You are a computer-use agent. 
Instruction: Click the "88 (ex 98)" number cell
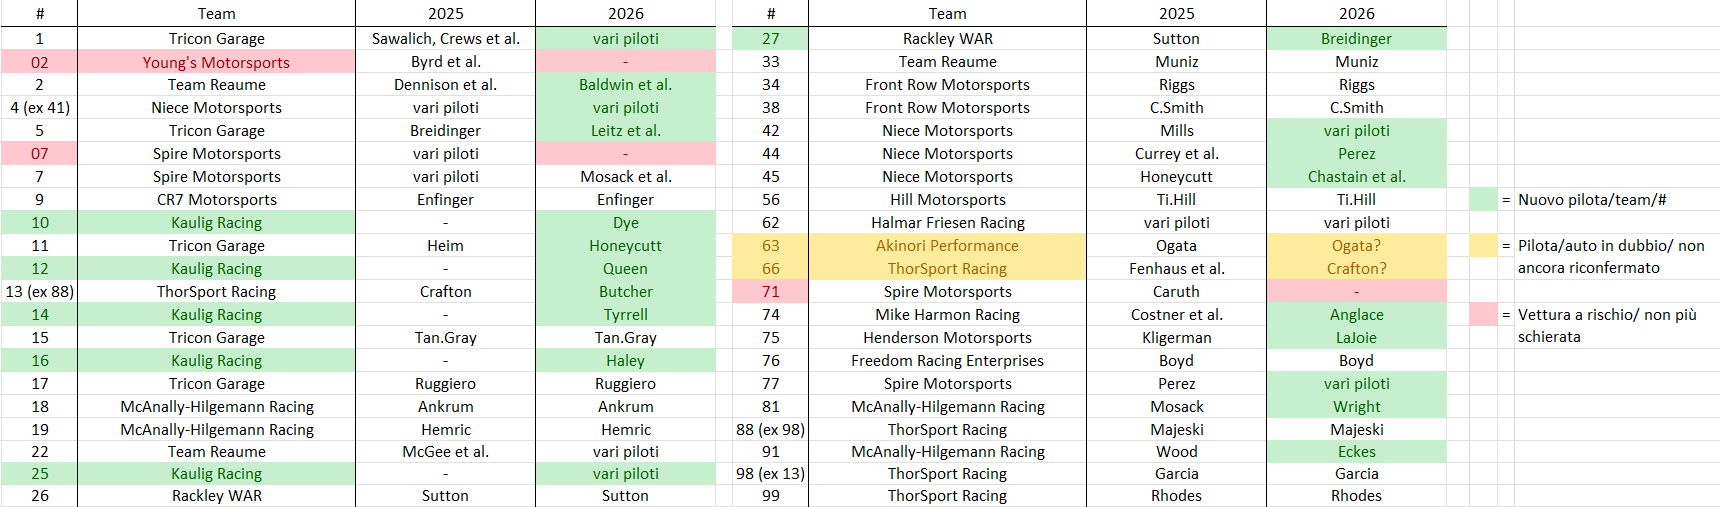tap(770, 430)
